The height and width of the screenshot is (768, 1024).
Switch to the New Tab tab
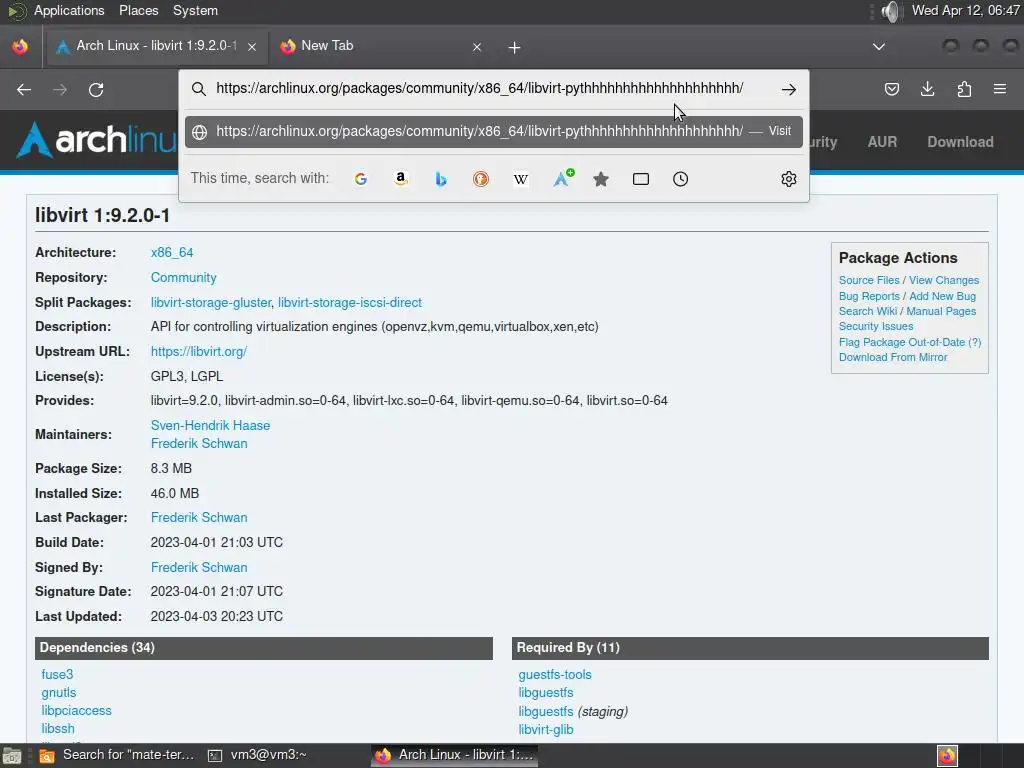tap(381, 46)
